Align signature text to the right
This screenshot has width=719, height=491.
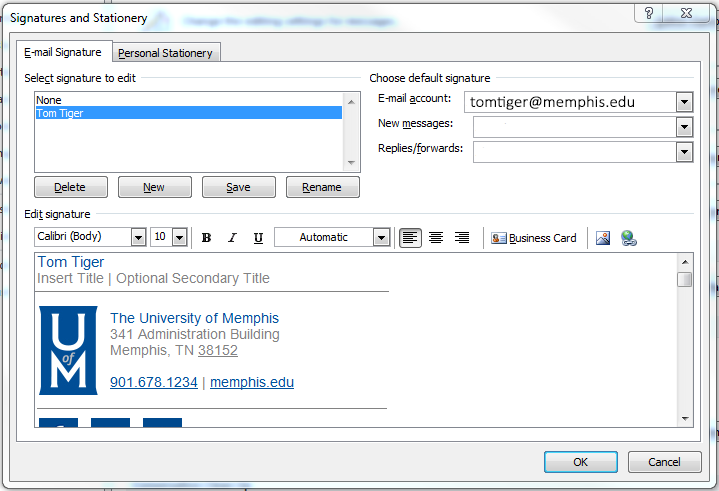point(462,238)
